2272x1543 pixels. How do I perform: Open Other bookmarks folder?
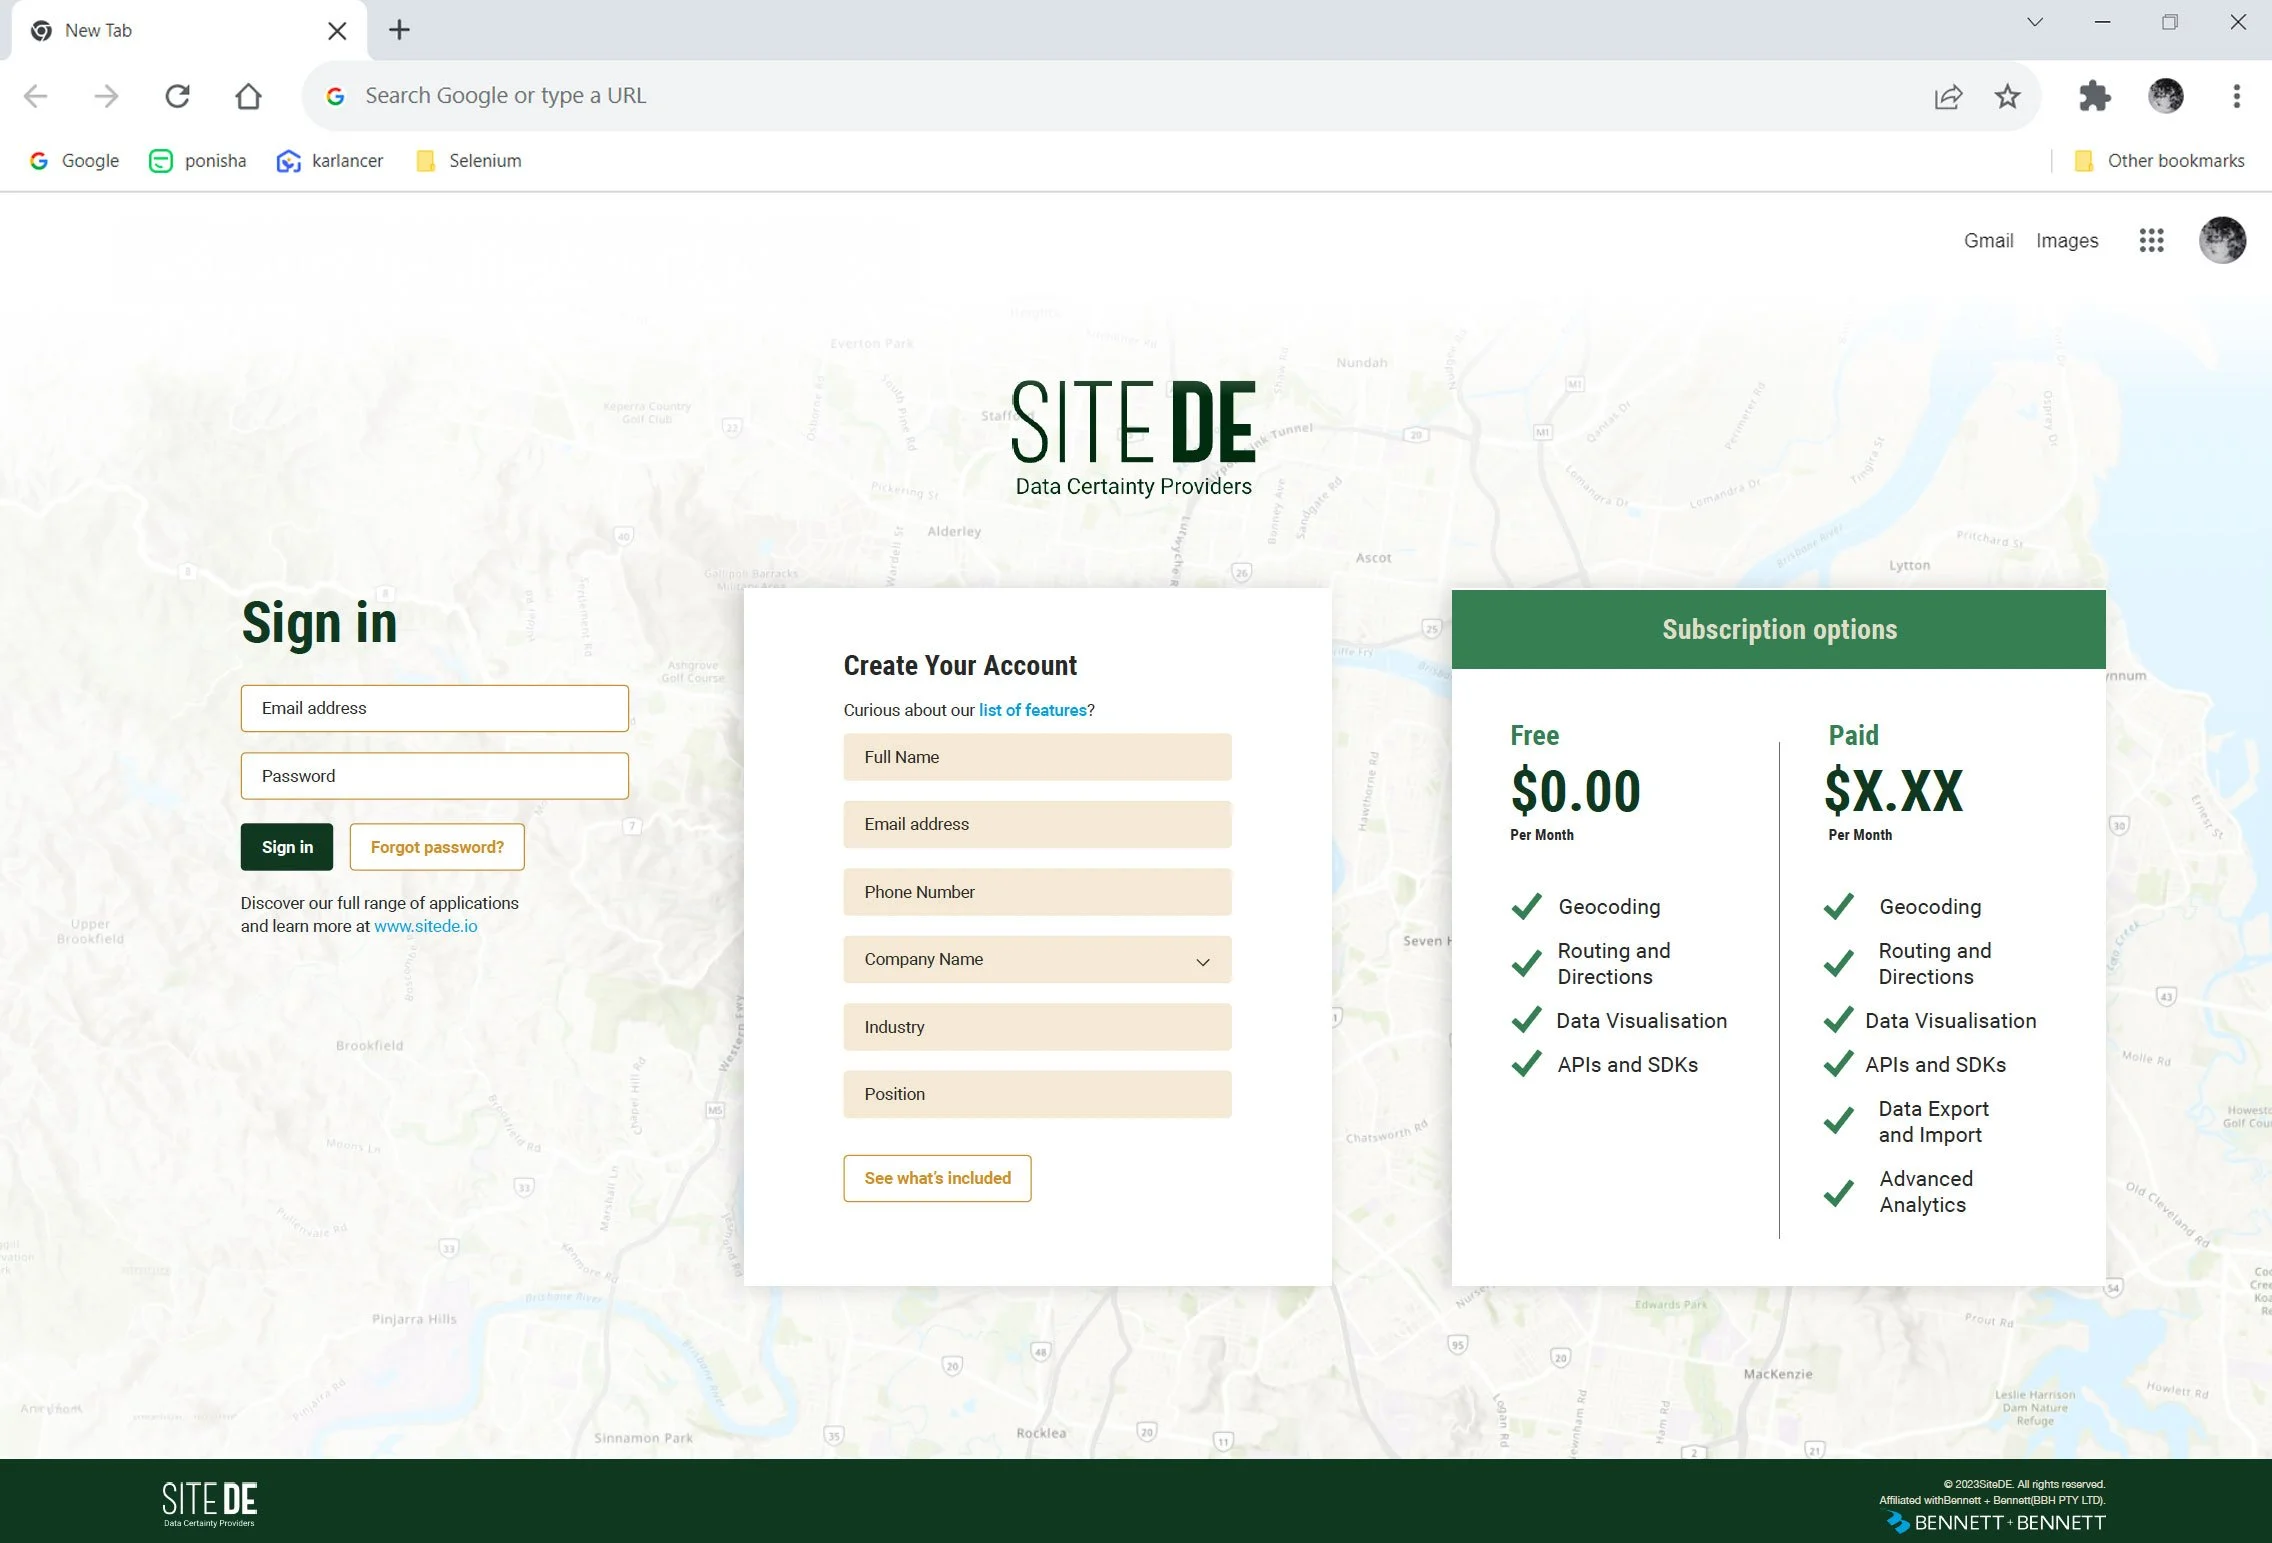pyautogui.click(x=2160, y=161)
